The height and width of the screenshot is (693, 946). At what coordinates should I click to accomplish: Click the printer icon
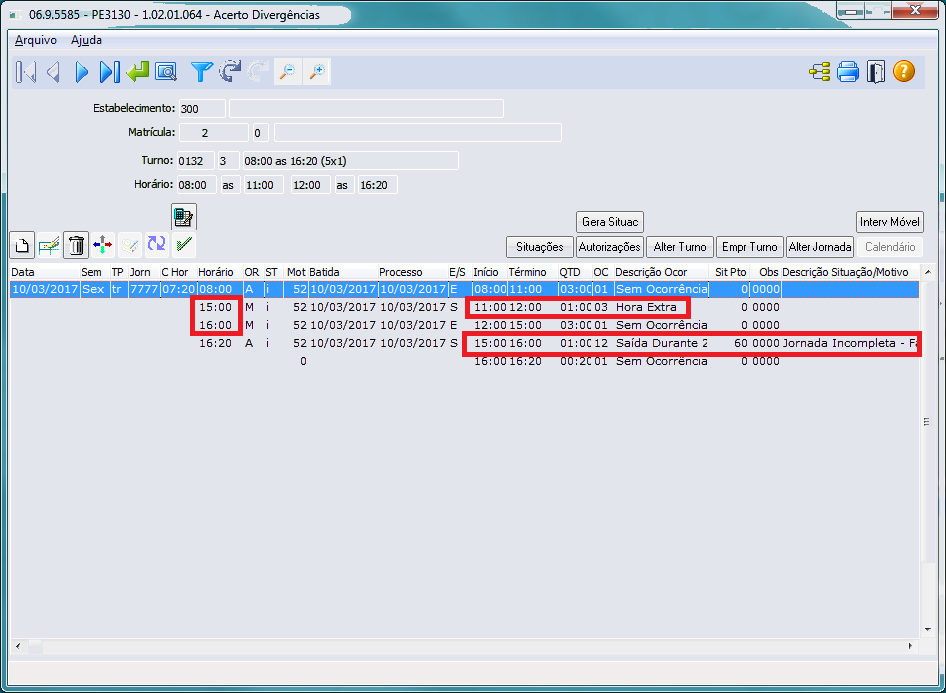click(x=848, y=72)
